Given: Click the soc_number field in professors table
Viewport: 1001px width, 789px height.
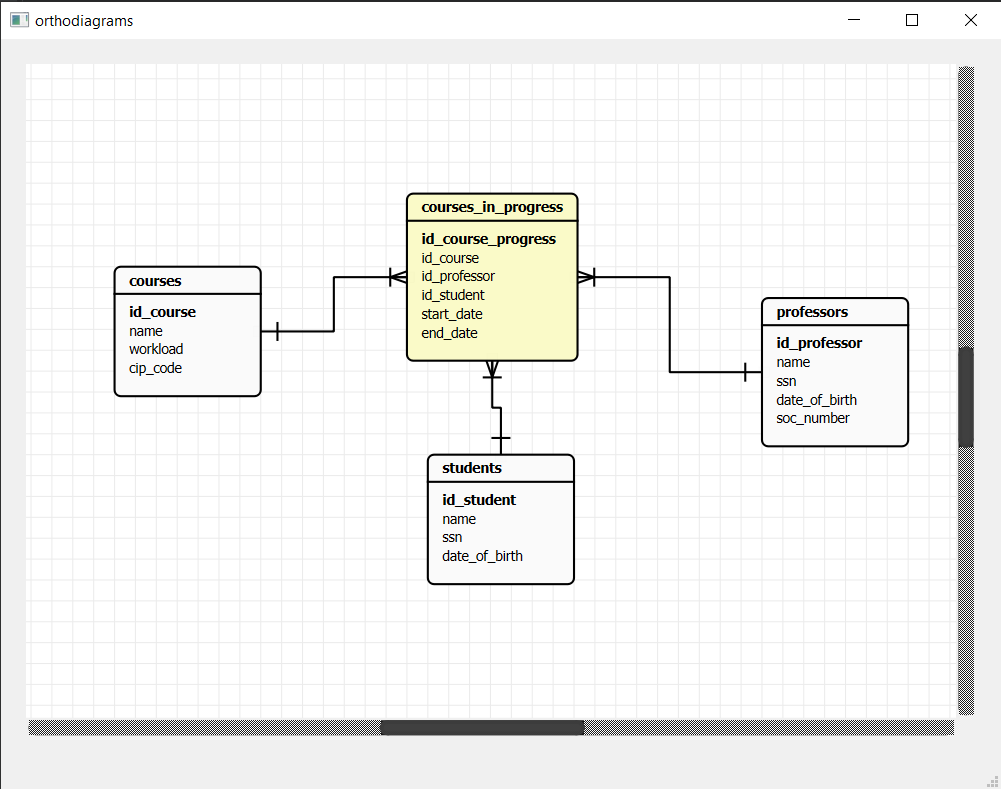Looking at the screenshot, I should click(x=813, y=418).
